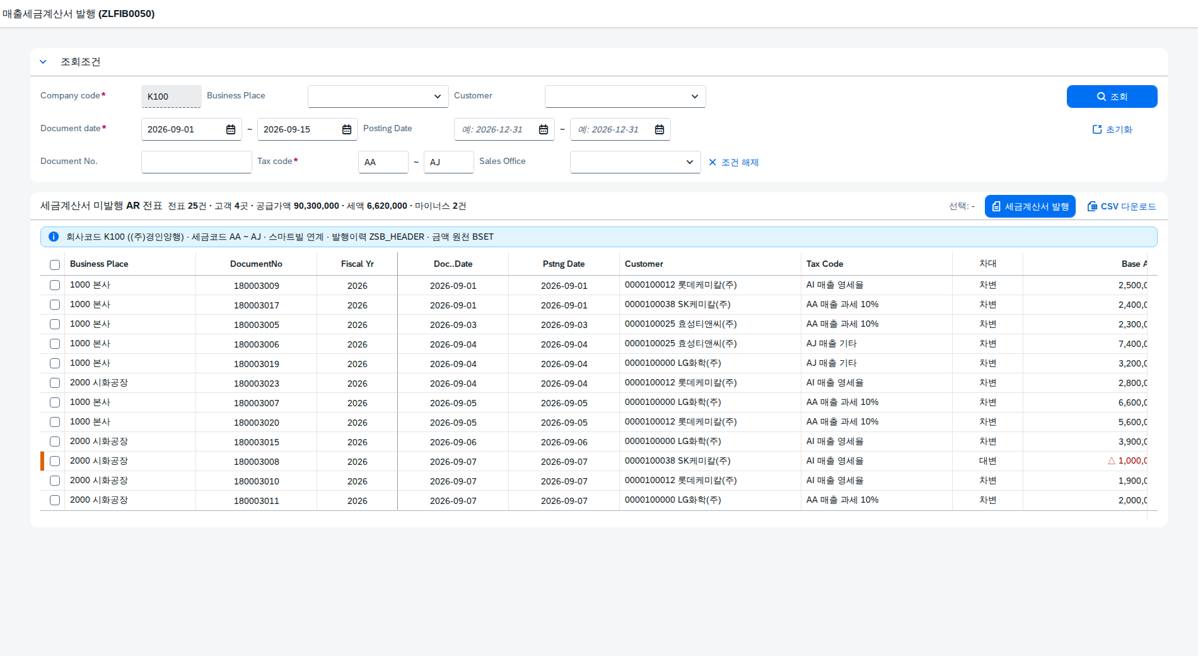Click the Document No. input field

click(196, 162)
